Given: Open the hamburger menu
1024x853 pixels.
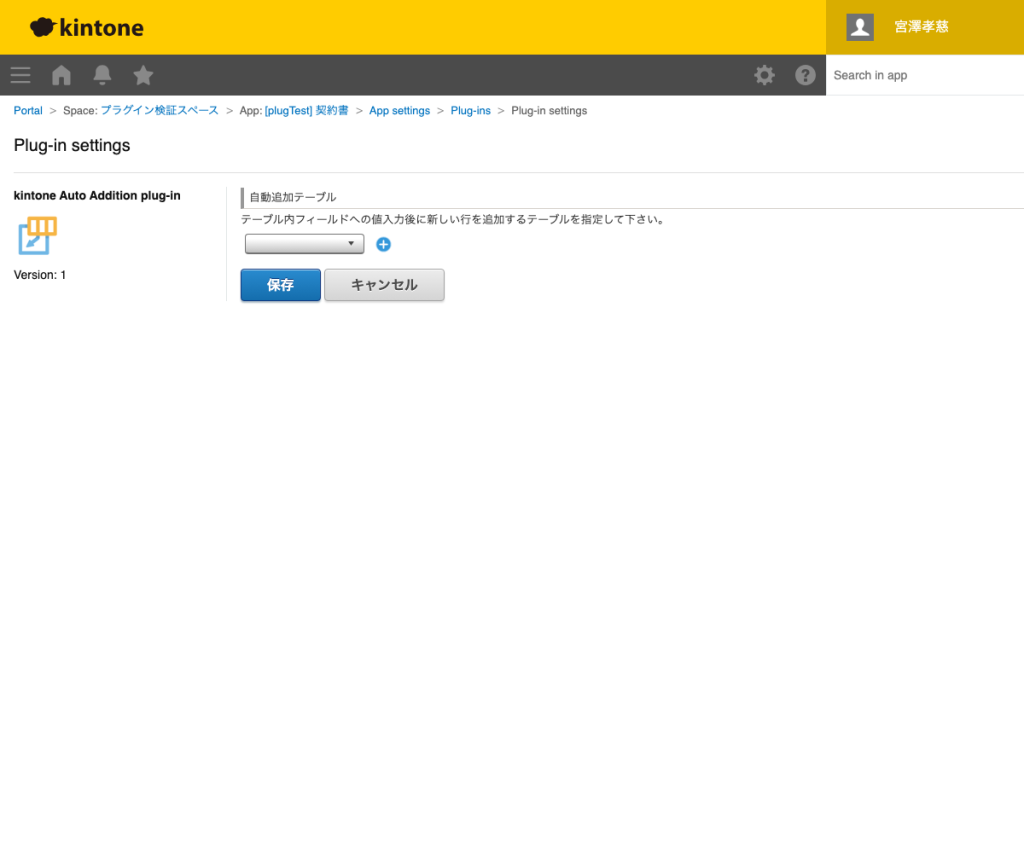Looking at the screenshot, I should coord(20,75).
